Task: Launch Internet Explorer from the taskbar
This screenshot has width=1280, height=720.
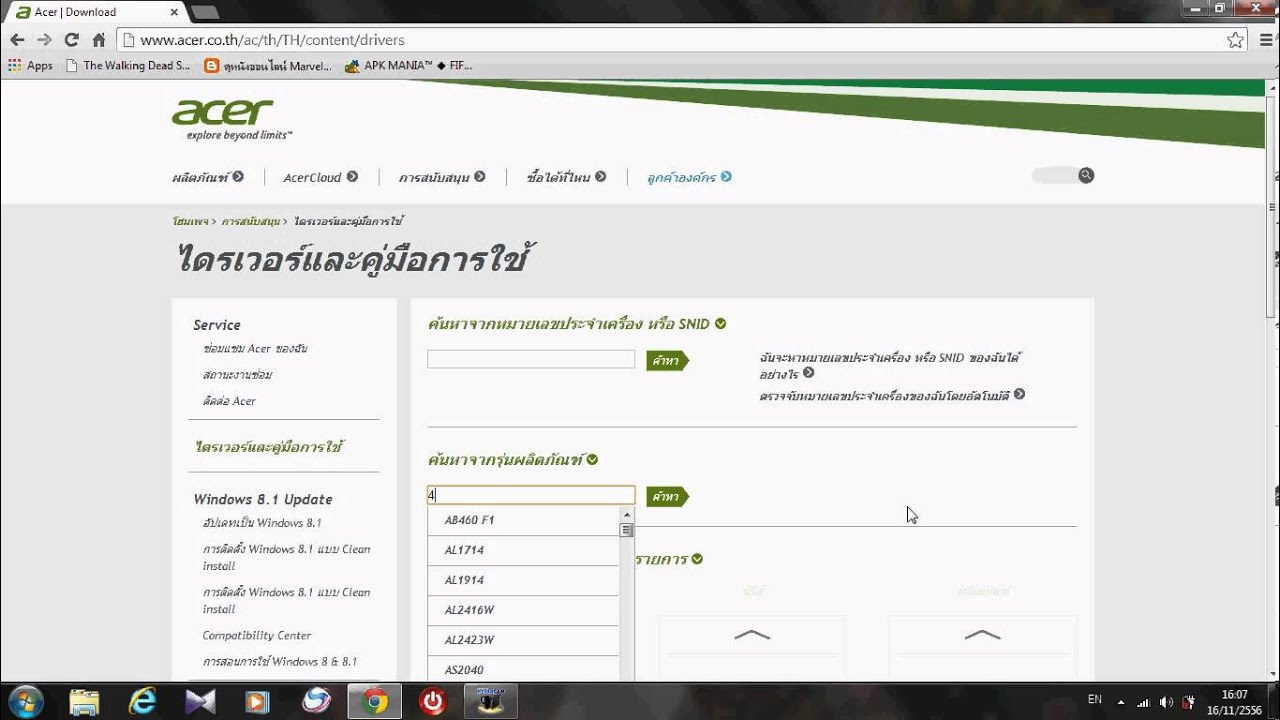Action: (143, 701)
